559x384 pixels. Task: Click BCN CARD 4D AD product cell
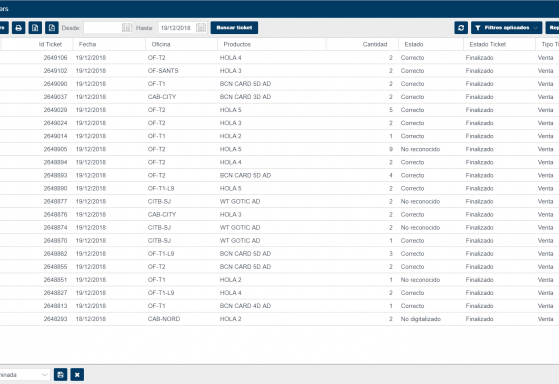coord(245,306)
